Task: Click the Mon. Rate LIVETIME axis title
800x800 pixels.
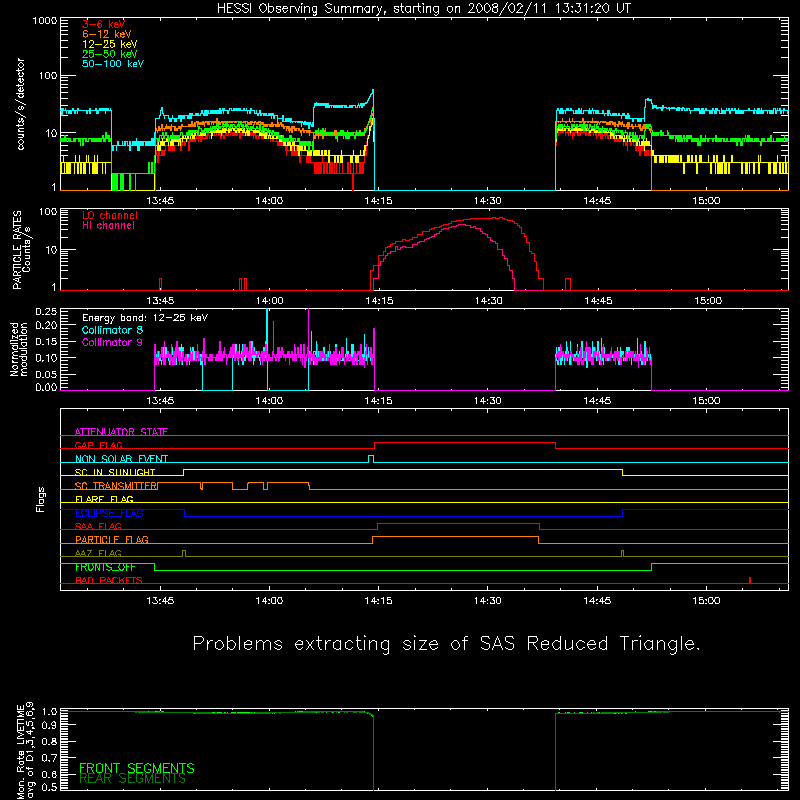Action: pos(26,750)
